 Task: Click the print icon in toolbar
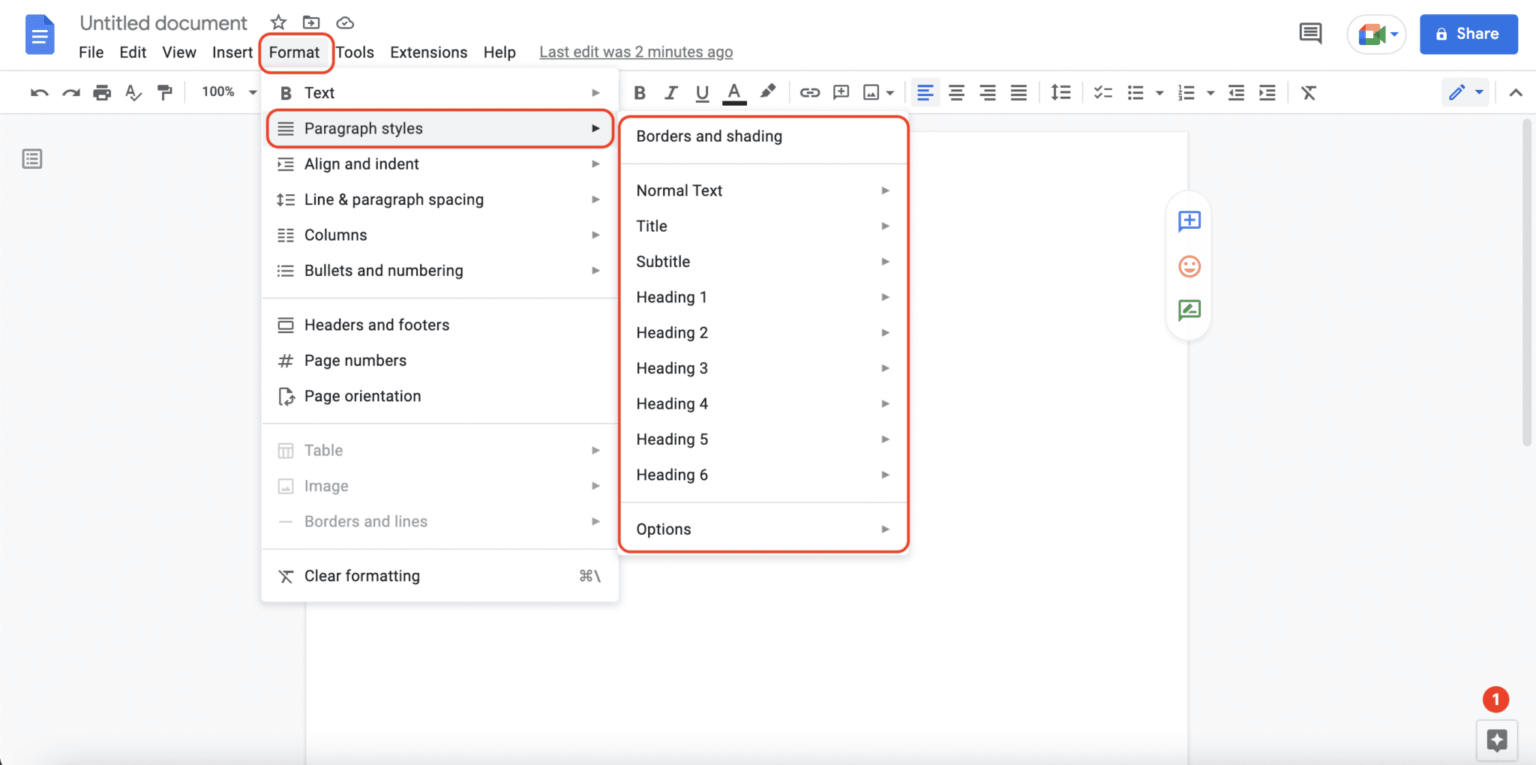coord(102,93)
